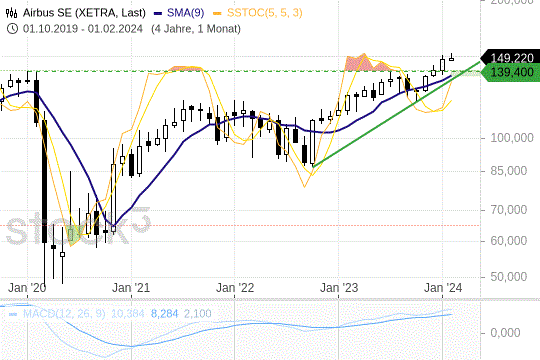Viewport: 540px width, 360px height.
Task: Click the MACD signal value 8,284
Action: [165, 313]
